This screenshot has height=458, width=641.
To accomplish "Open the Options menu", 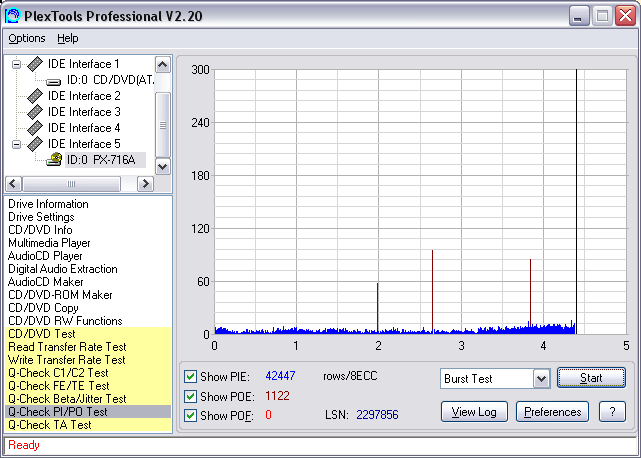I will [x=27, y=38].
